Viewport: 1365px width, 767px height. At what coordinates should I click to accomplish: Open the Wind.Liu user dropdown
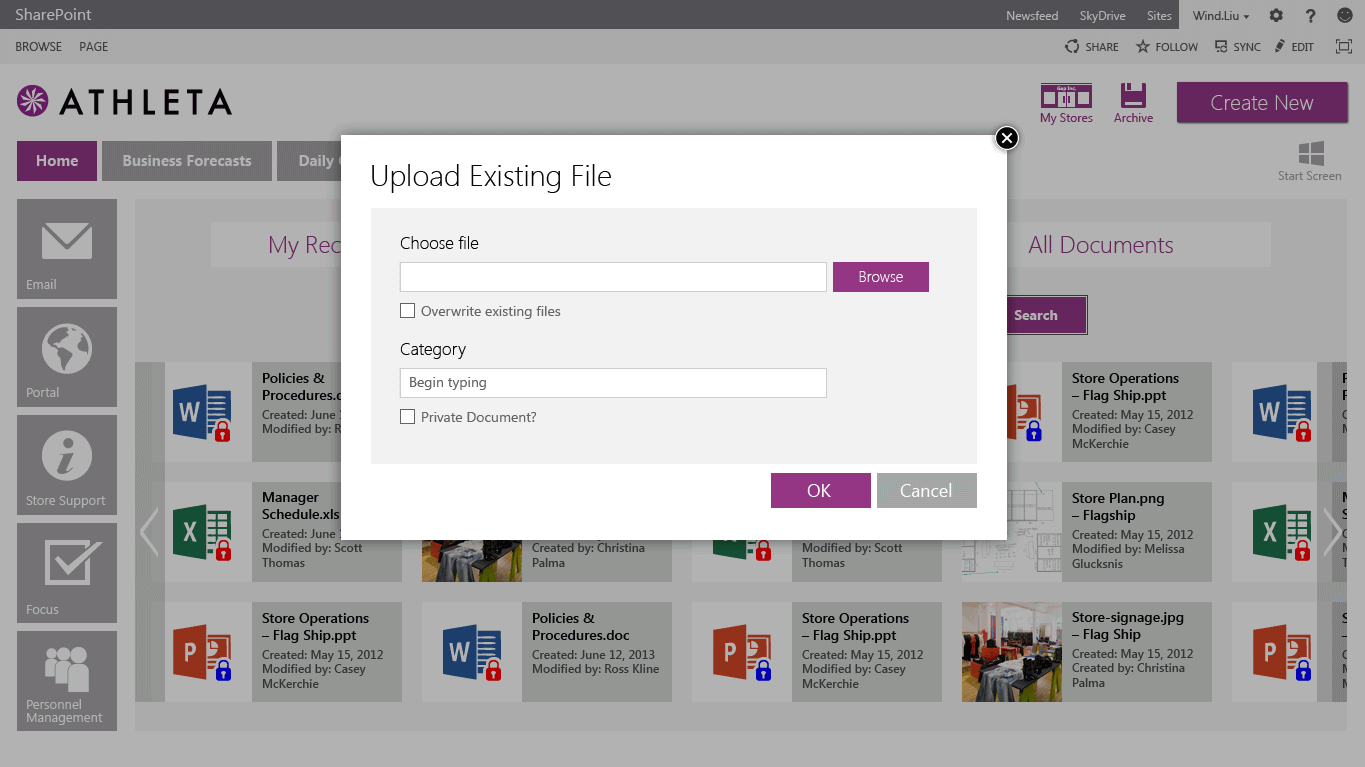coord(1221,15)
